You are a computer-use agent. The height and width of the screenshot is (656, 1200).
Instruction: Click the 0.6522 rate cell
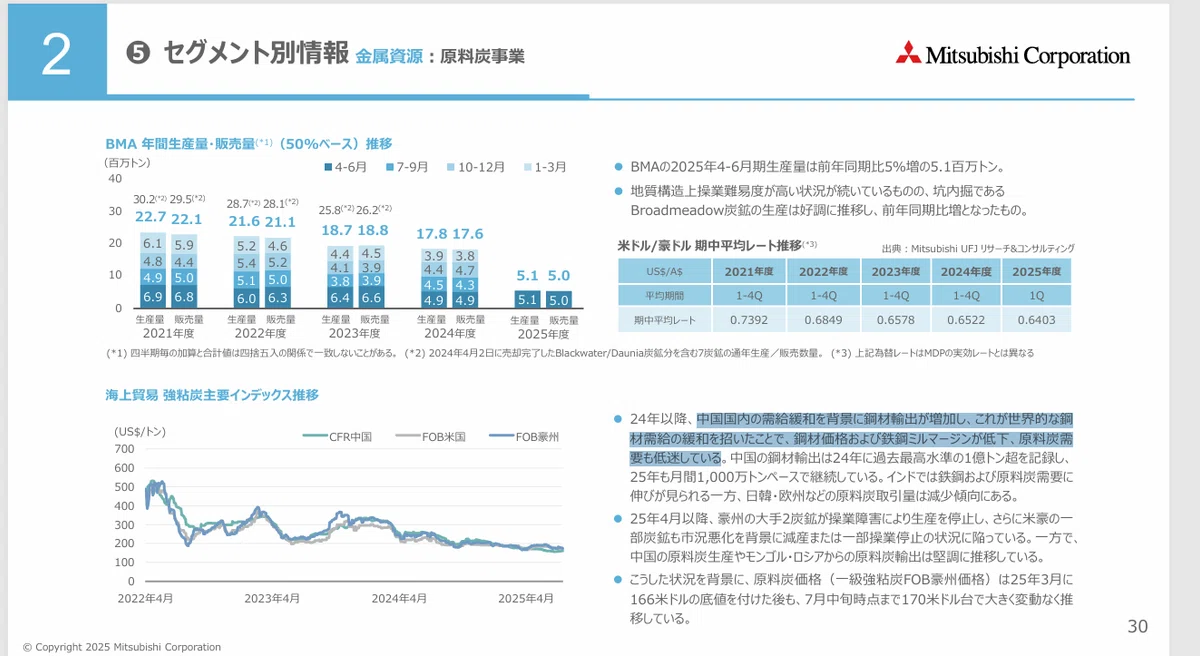click(968, 320)
